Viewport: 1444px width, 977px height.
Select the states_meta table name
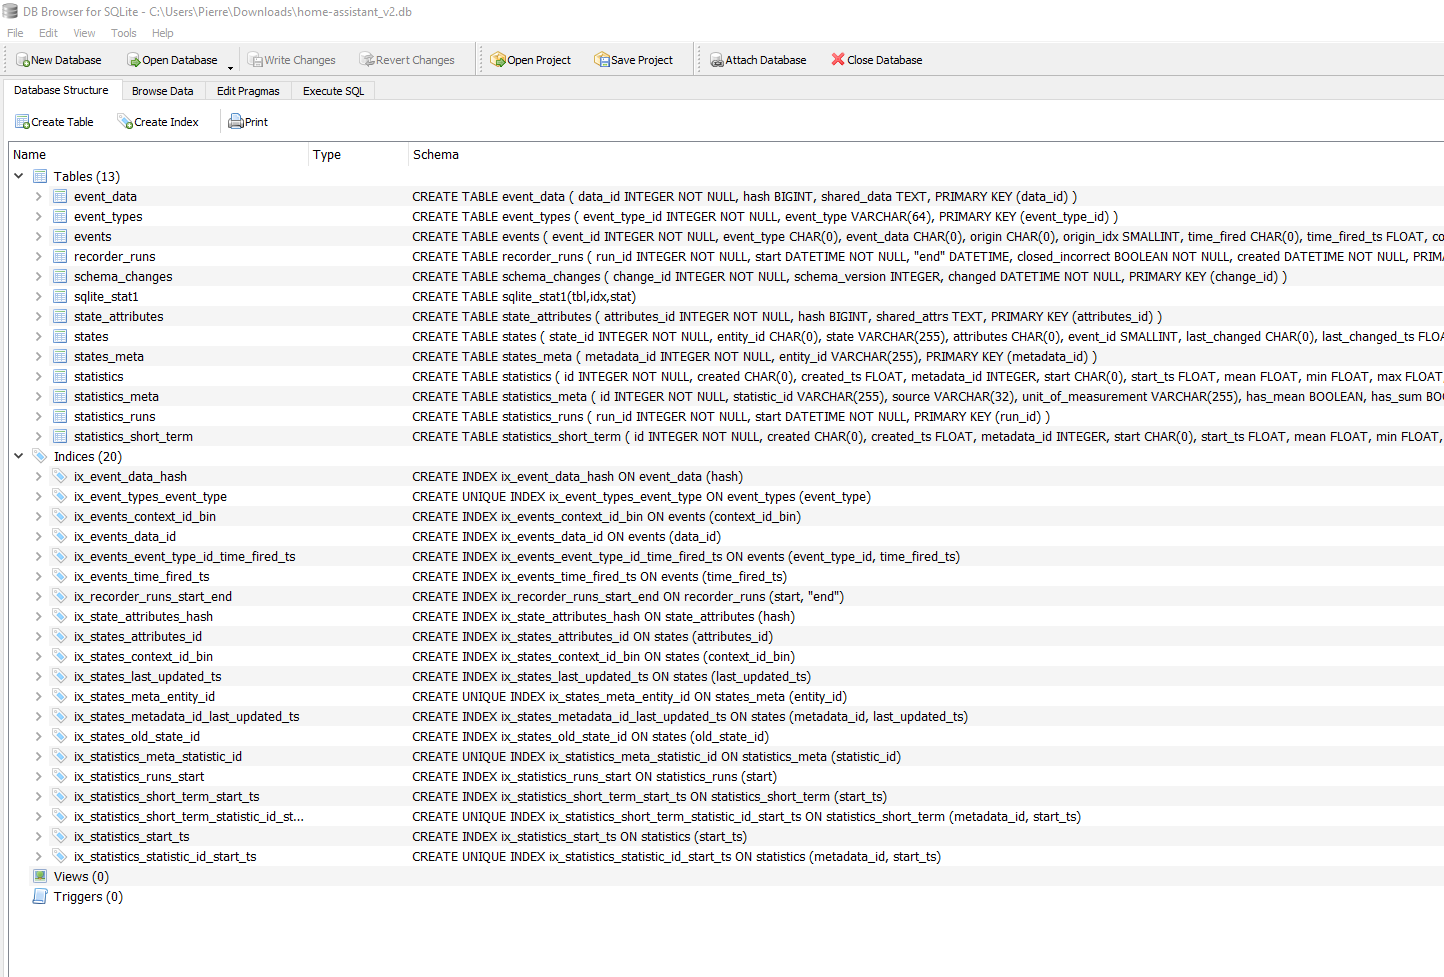[109, 356]
